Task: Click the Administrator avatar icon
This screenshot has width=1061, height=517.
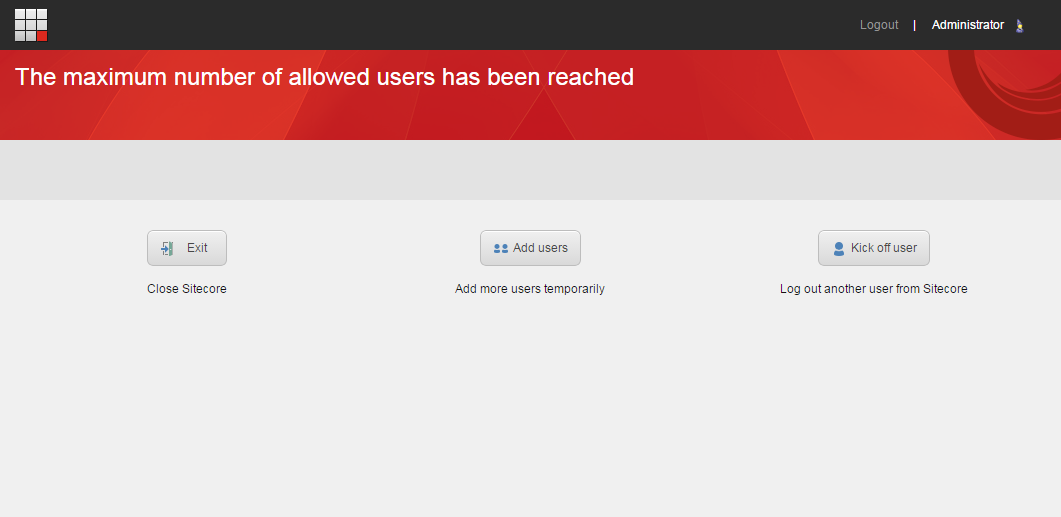Action: tap(1020, 26)
